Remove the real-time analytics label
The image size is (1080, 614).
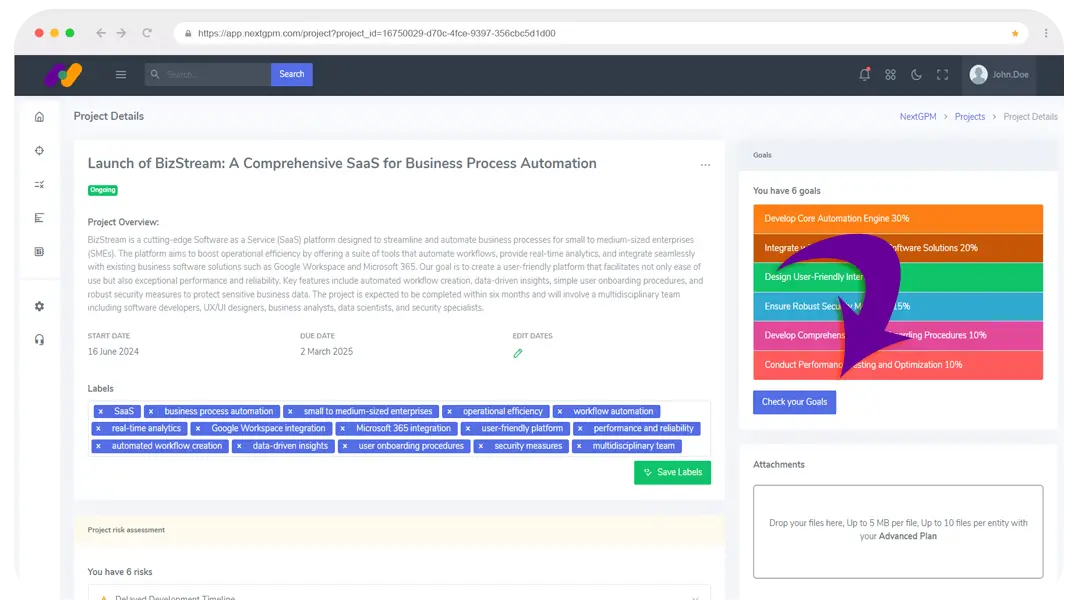point(98,429)
